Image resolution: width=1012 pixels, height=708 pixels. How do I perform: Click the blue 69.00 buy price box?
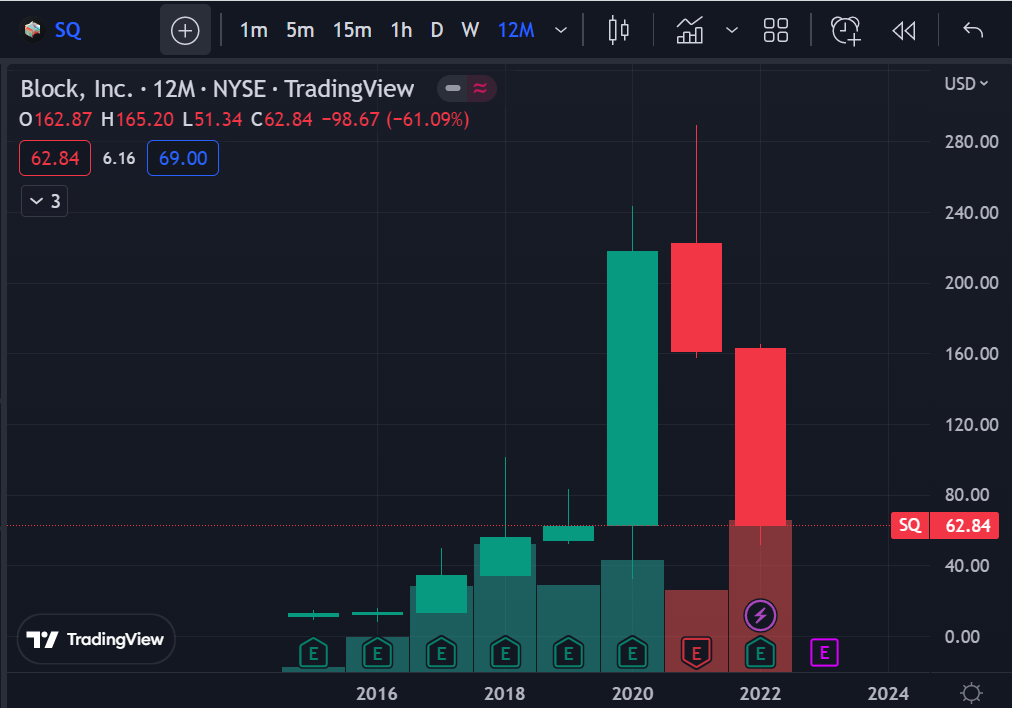coord(183,158)
